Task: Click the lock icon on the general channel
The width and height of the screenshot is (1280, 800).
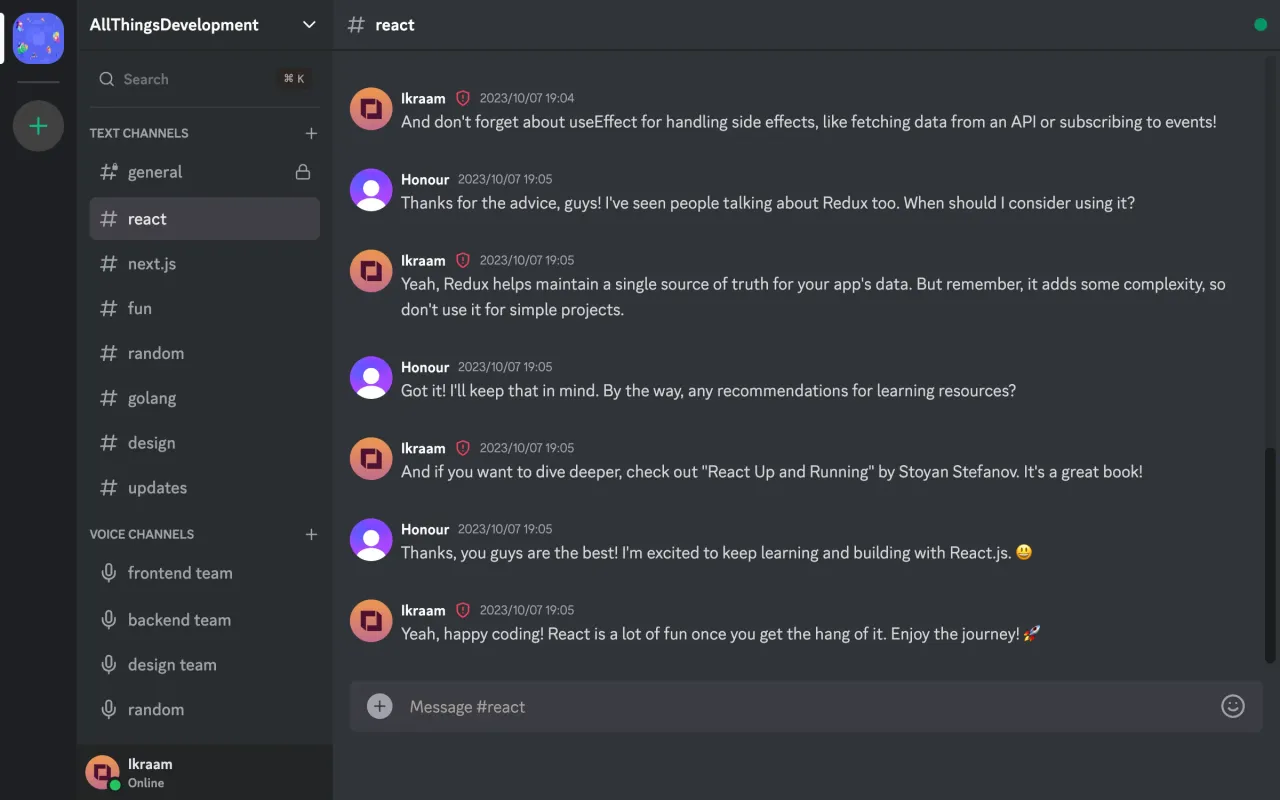Action: click(x=302, y=171)
